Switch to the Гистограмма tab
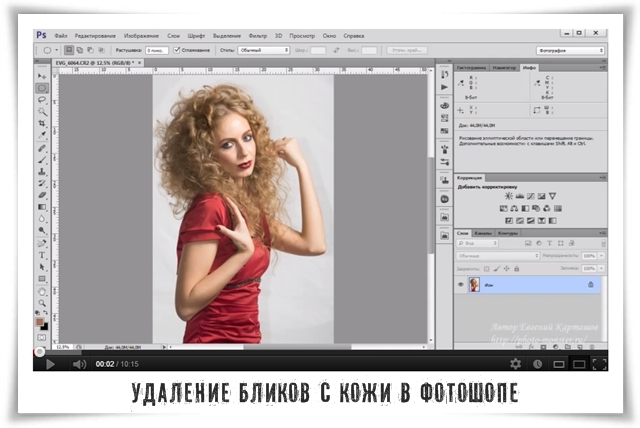Screen dimensions: 640x428 pyautogui.click(x=471, y=68)
